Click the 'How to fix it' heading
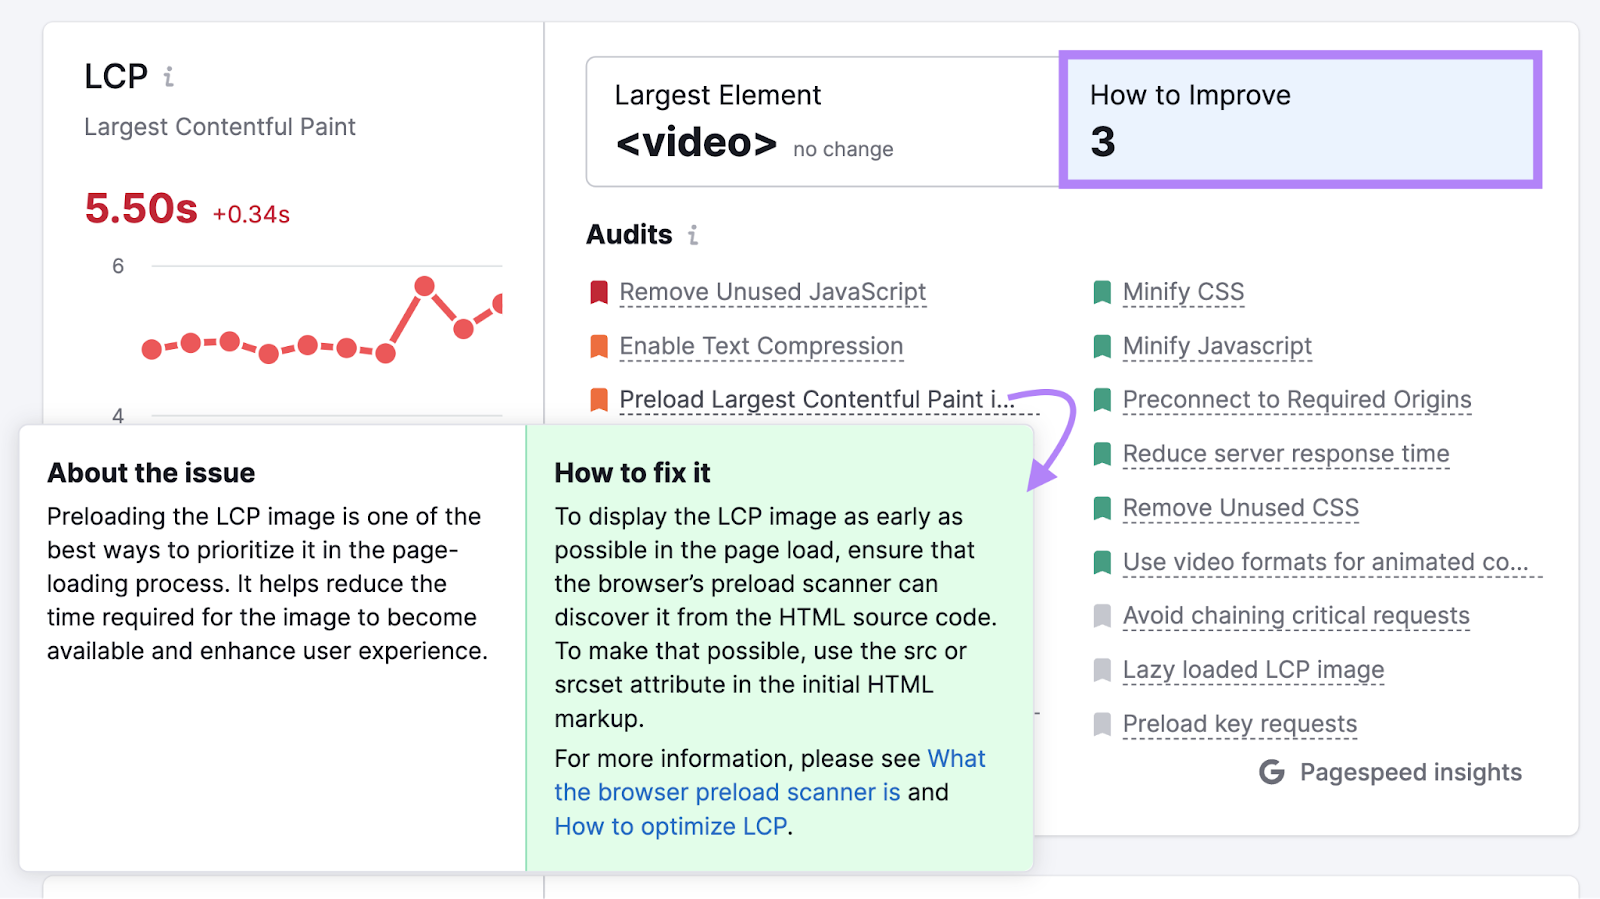1600x899 pixels. (632, 473)
